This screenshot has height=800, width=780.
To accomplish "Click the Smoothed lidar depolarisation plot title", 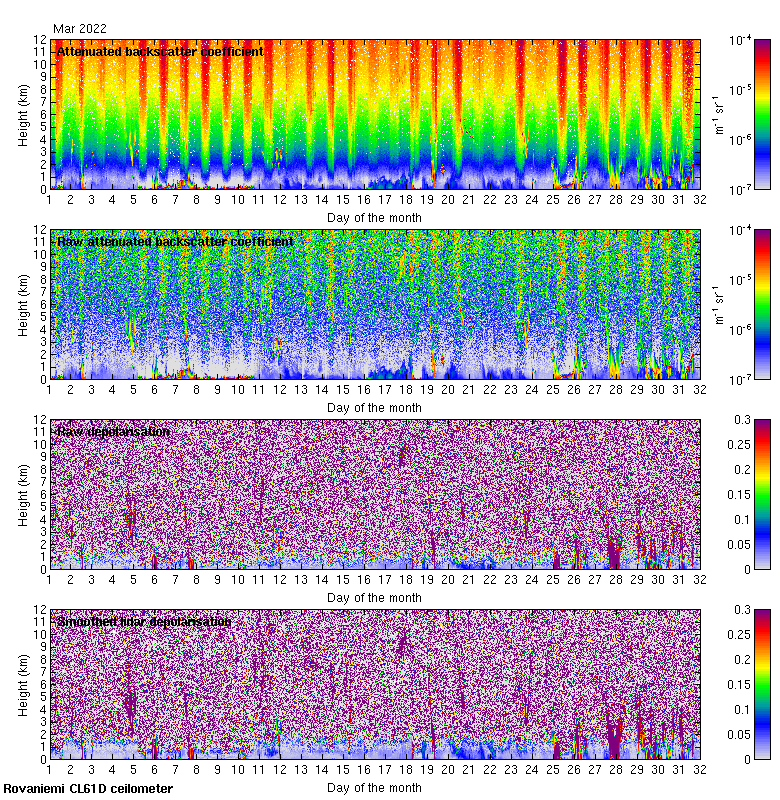I will pos(144,622).
